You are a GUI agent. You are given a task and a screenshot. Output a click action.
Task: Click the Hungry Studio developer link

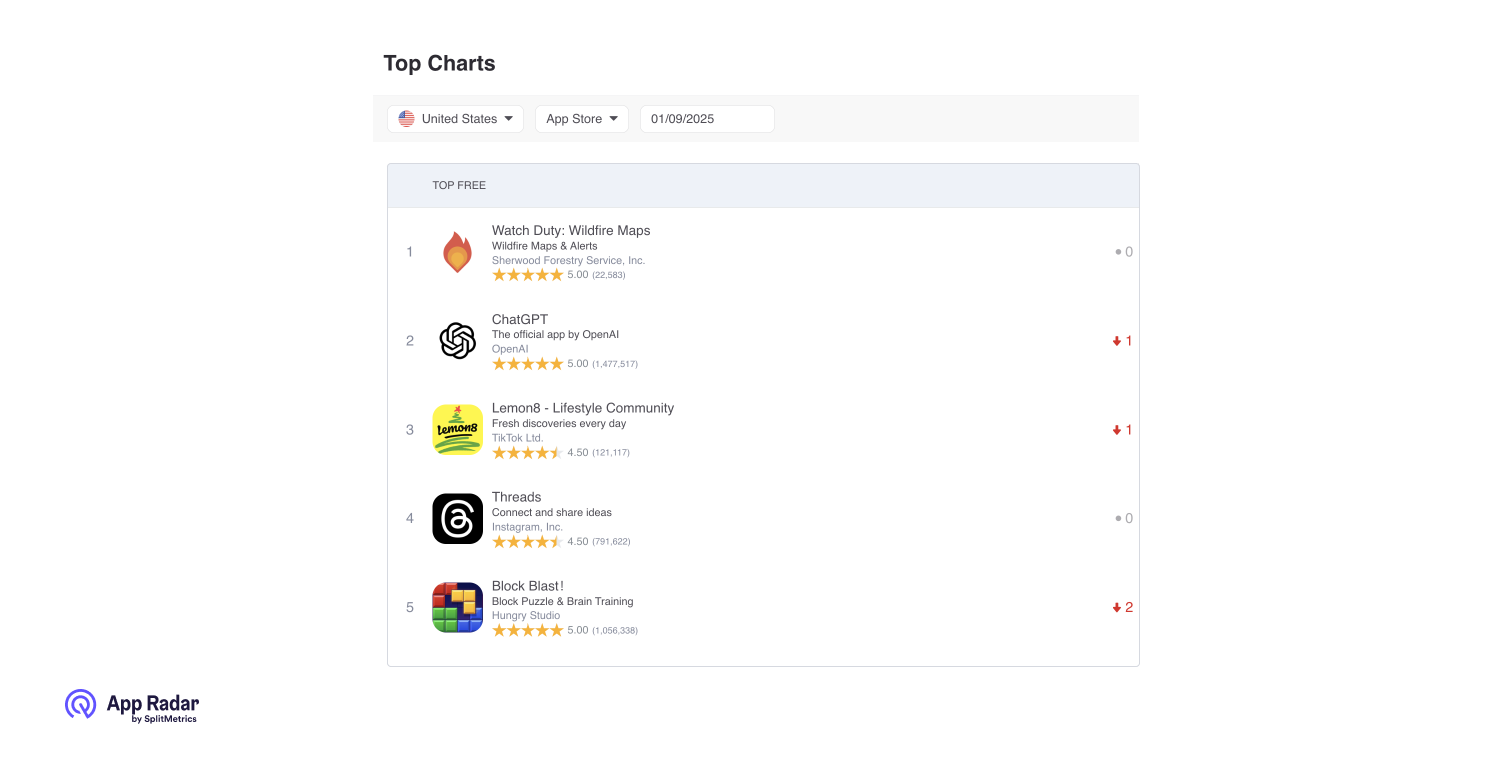tap(526, 615)
